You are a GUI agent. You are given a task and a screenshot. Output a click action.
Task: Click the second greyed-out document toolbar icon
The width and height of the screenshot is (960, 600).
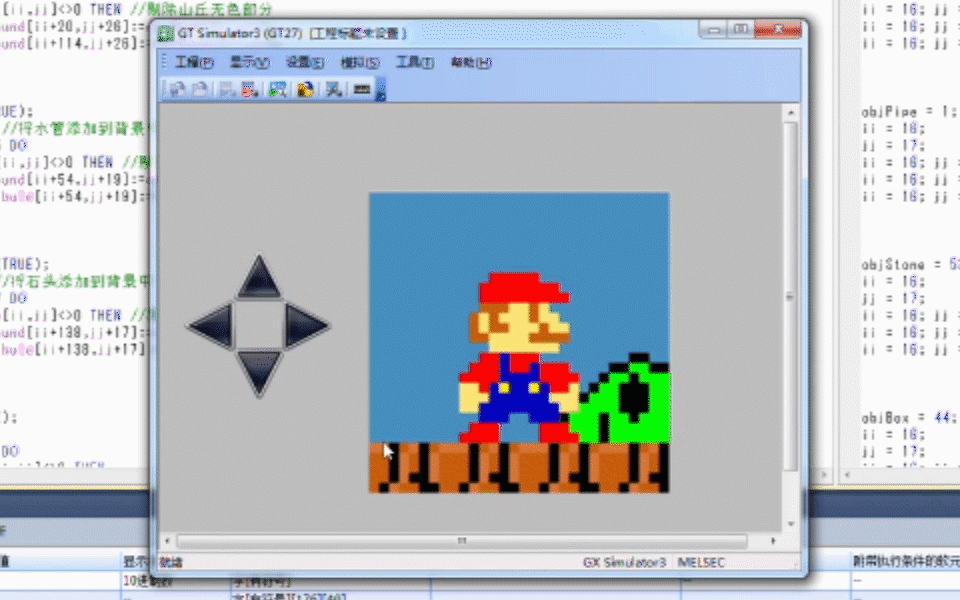coord(200,89)
